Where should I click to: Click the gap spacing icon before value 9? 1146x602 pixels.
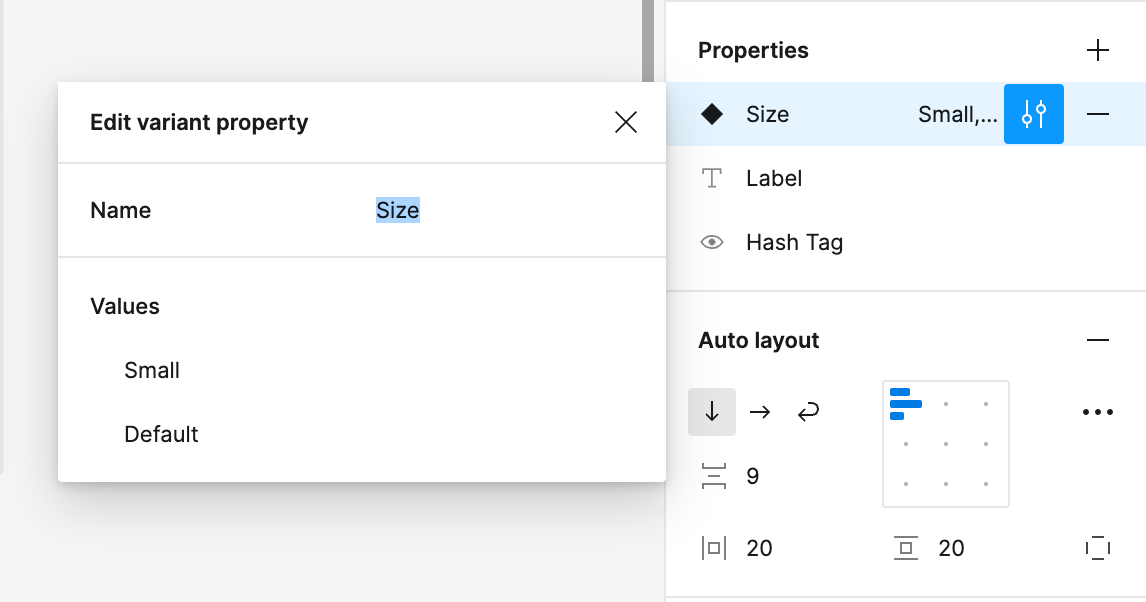point(713,476)
